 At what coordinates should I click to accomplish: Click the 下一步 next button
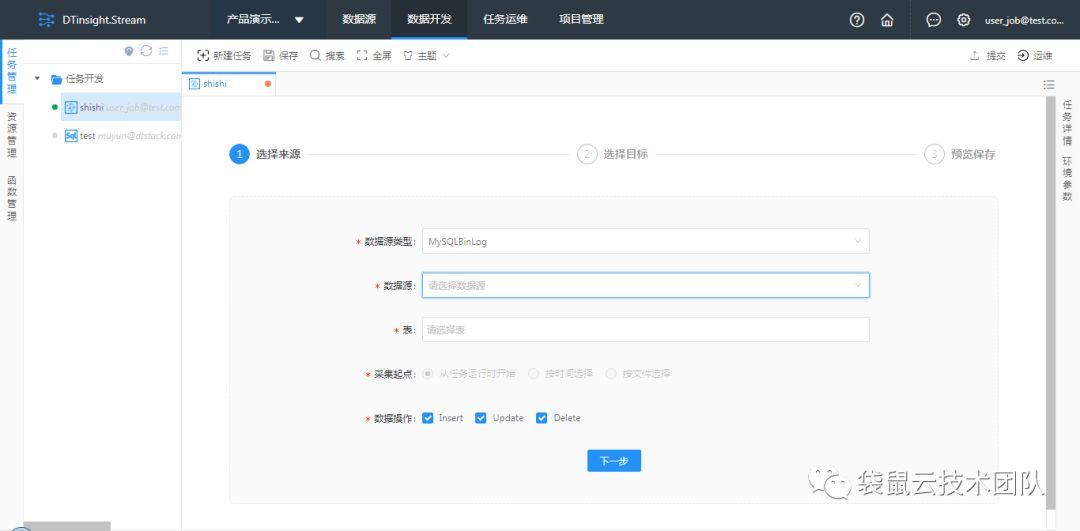tap(614, 461)
